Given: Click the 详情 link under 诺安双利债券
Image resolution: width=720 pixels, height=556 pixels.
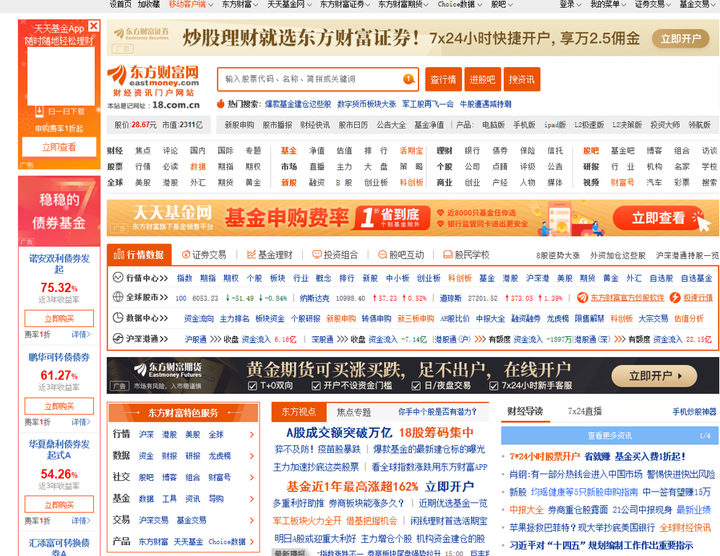Looking at the screenshot, I should point(81,334).
